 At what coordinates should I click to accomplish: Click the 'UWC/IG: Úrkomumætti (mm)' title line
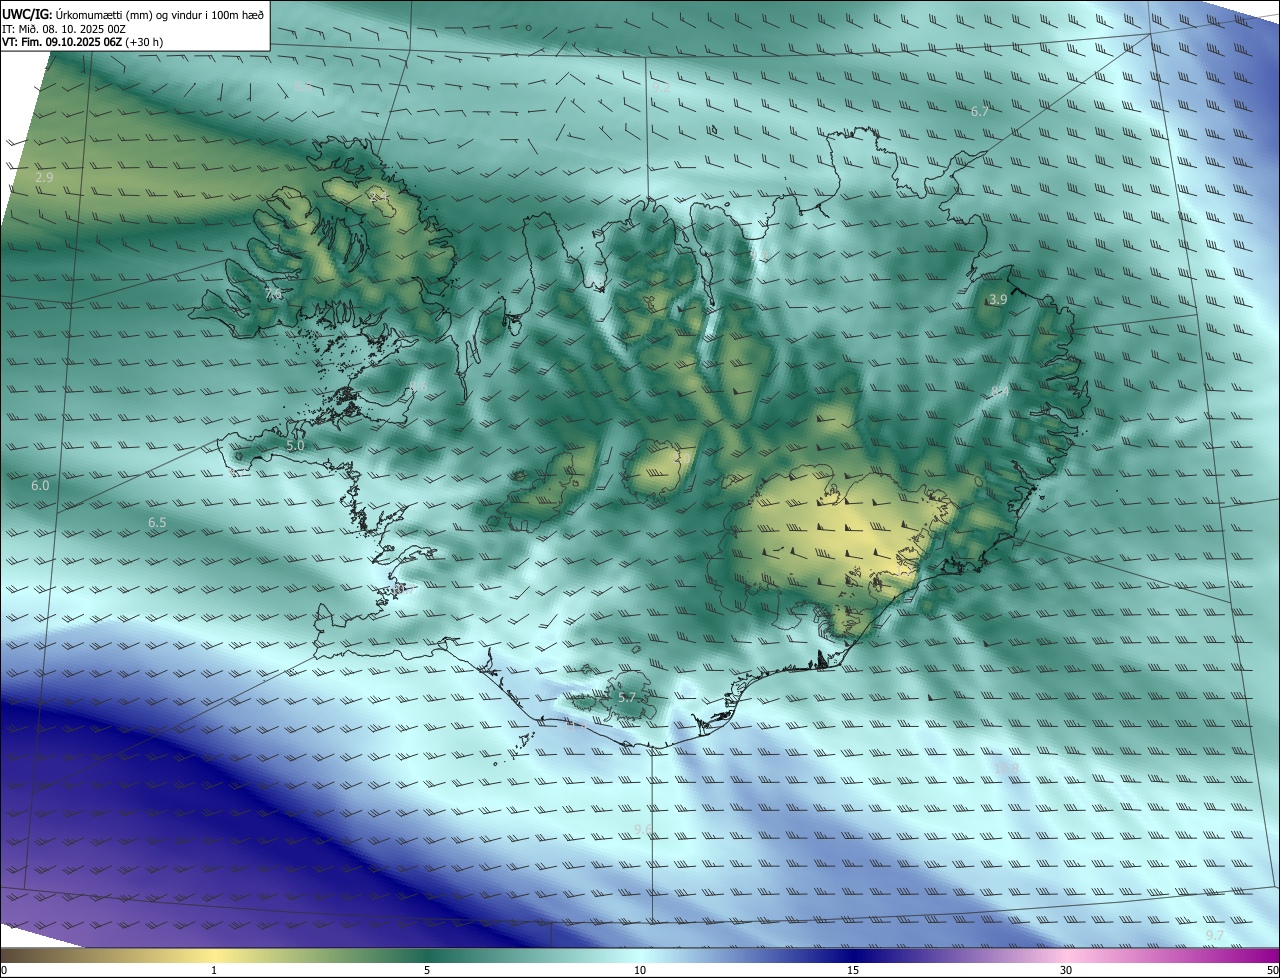(x=133, y=14)
